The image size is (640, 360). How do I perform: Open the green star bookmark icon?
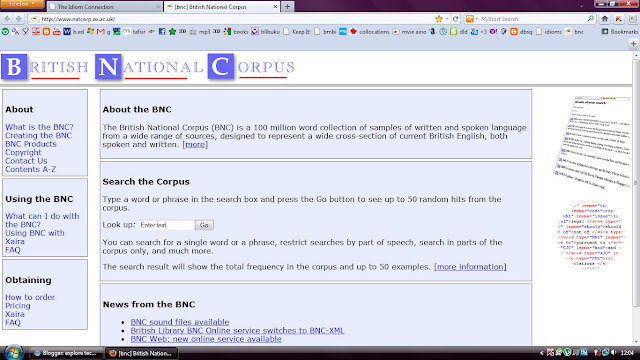(172, 31)
